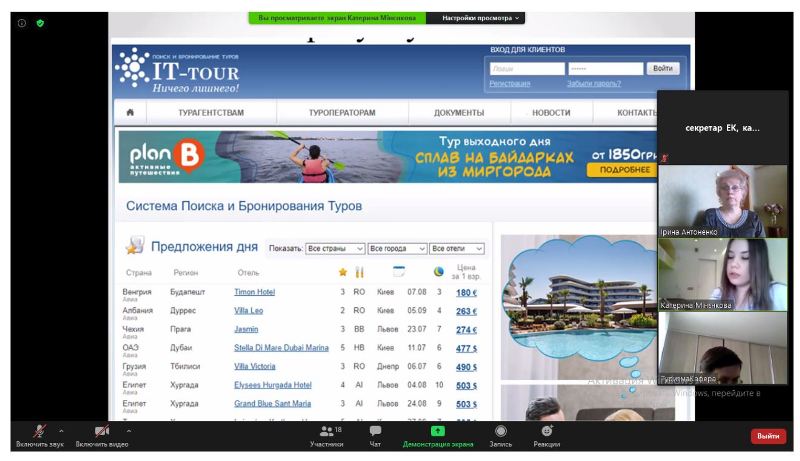
Task: Click the star rating column icon
Action: click(x=343, y=272)
